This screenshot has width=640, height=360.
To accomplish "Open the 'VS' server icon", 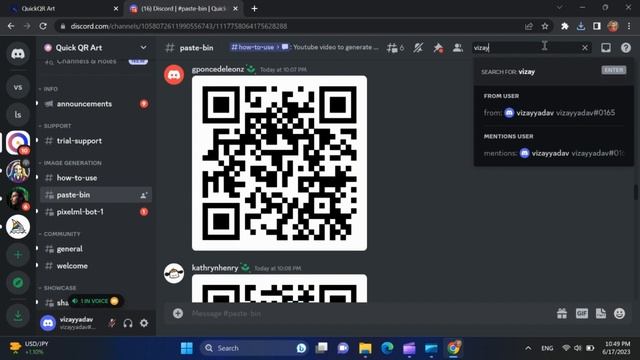I will (x=18, y=87).
